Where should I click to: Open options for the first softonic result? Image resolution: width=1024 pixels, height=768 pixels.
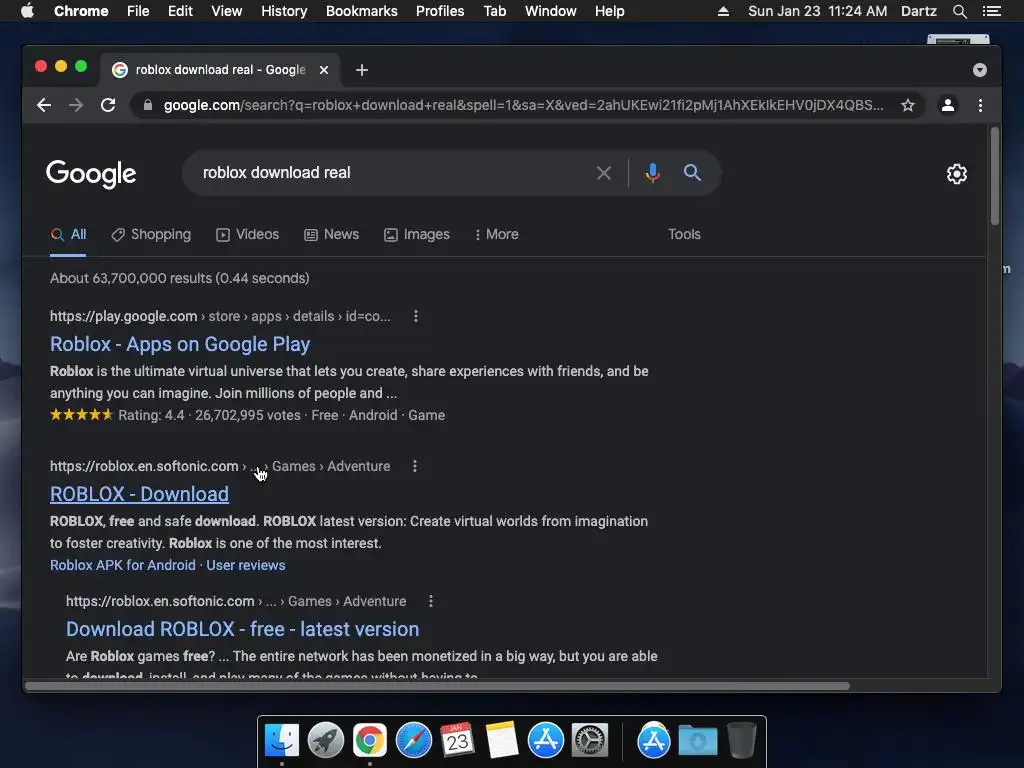[x=415, y=466]
